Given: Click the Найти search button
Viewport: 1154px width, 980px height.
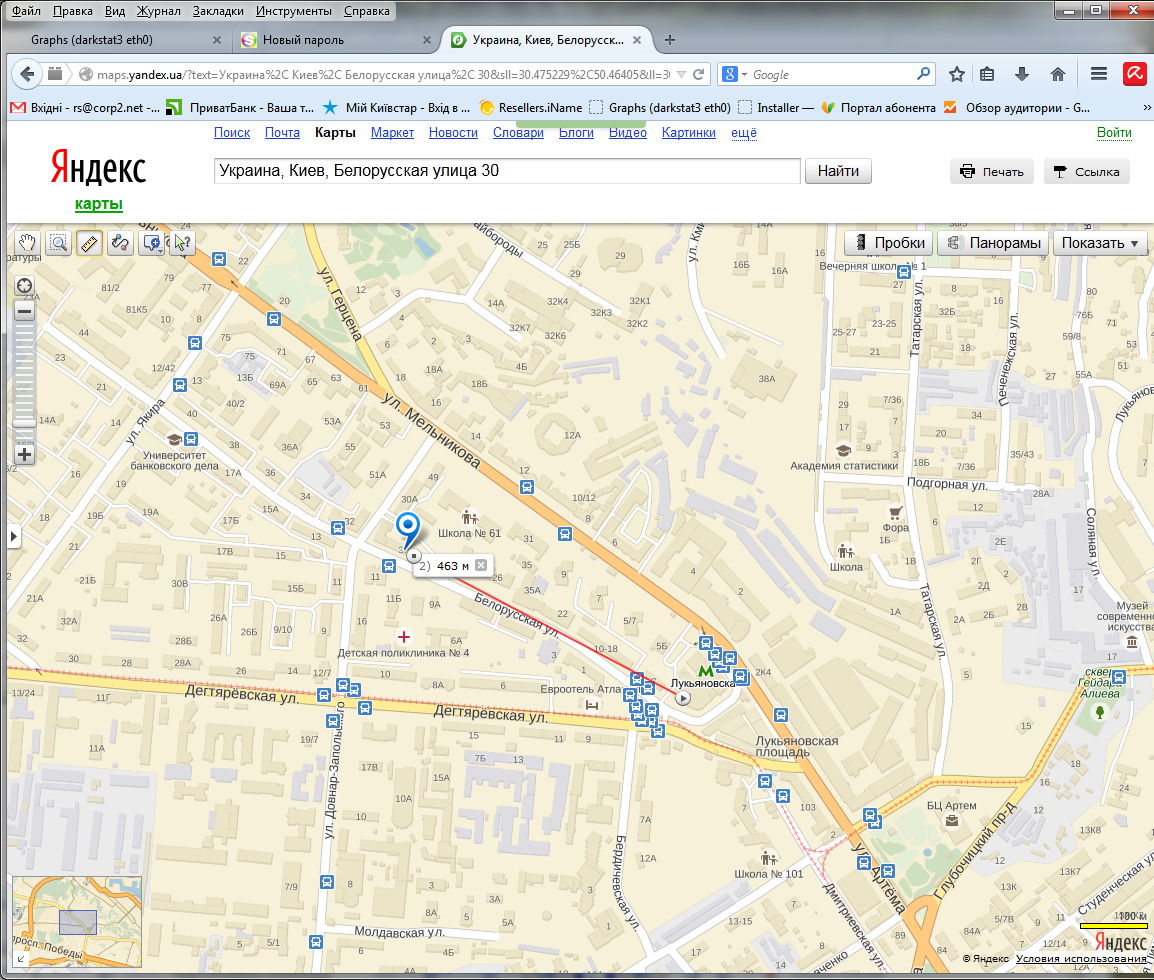Looking at the screenshot, I should (x=838, y=171).
